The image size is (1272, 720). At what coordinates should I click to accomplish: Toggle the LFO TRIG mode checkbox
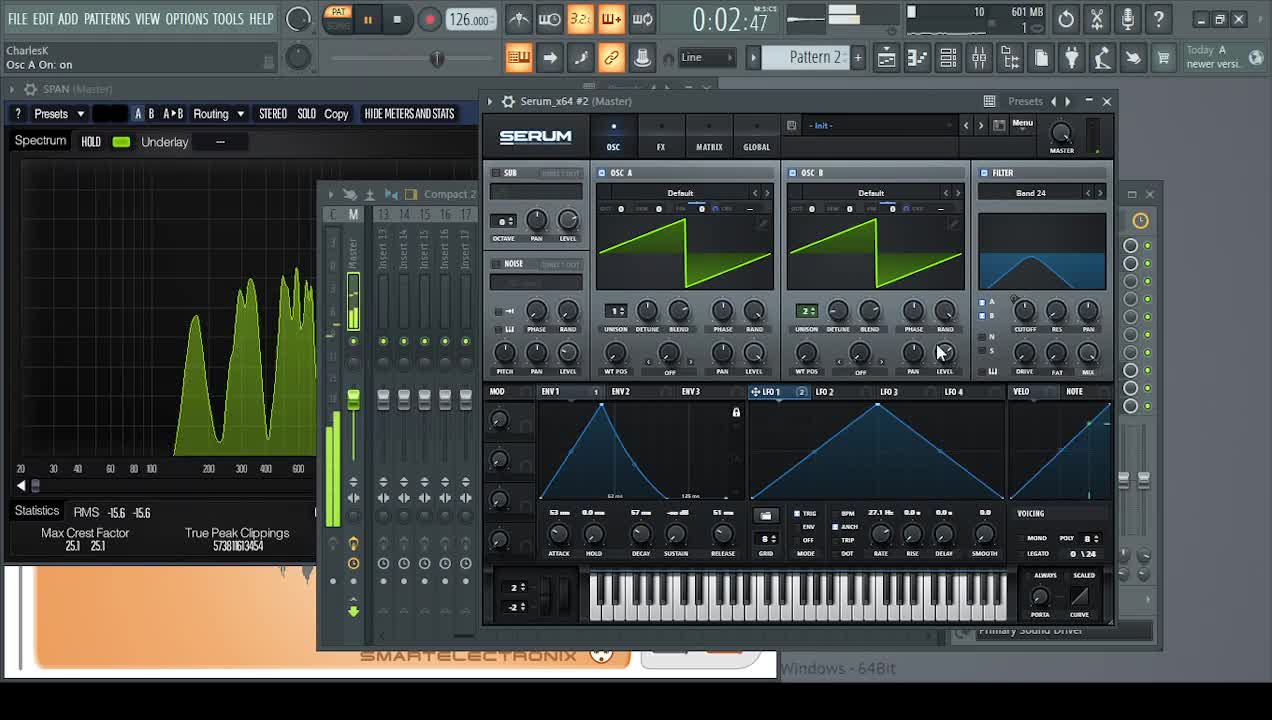798,513
